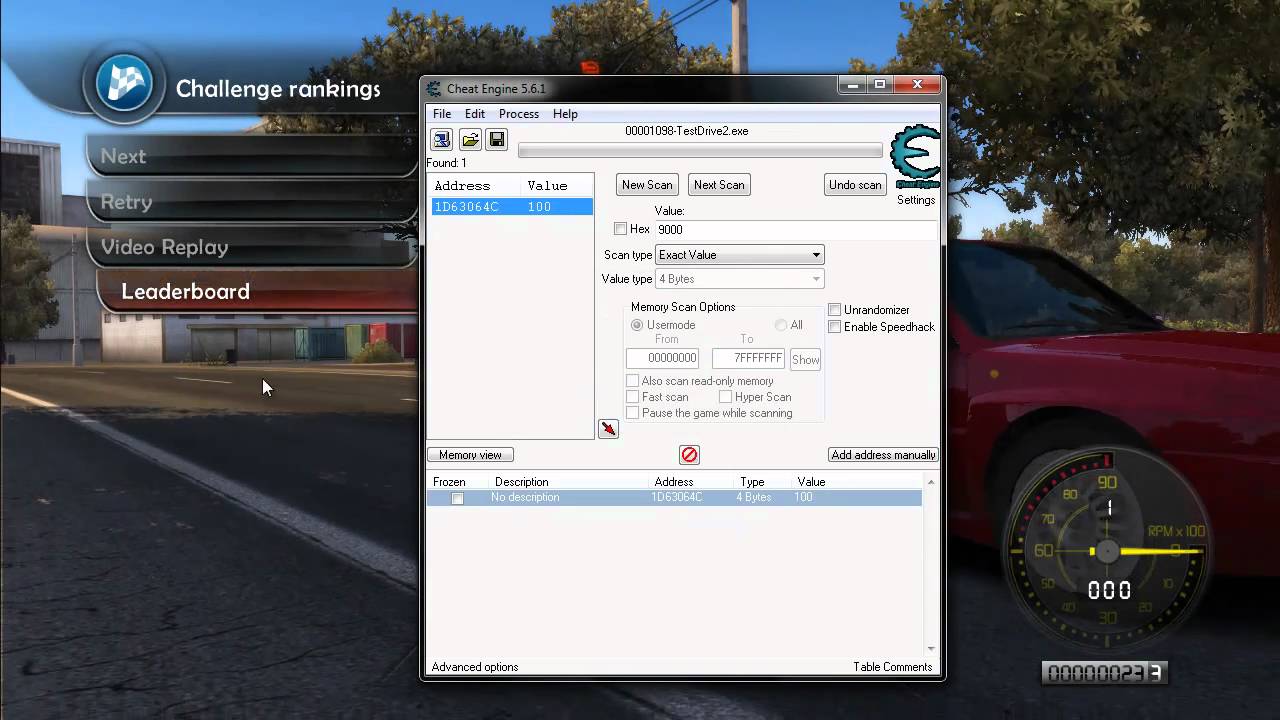
Task: Open Table Comments
Action: coord(893,667)
